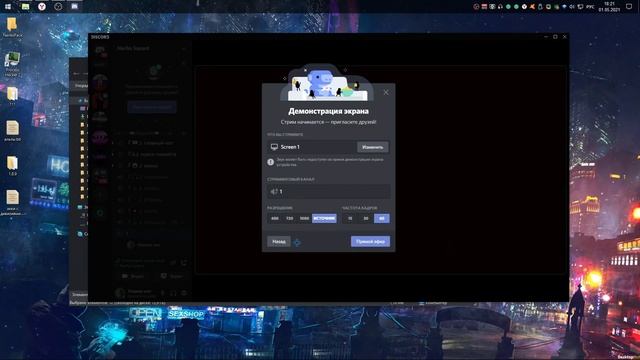This screenshot has width=640, height=360.
Task: Select 480 resolution
Action: coord(275,218)
